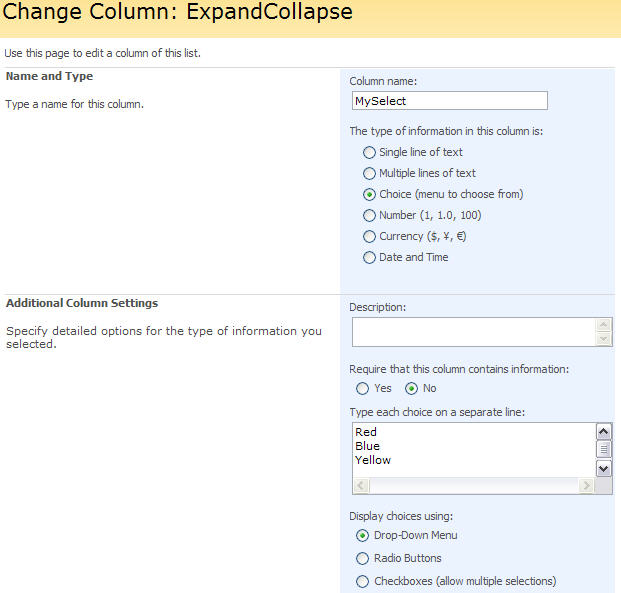Click the choices vertical scrollbar thumb

point(604,450)
